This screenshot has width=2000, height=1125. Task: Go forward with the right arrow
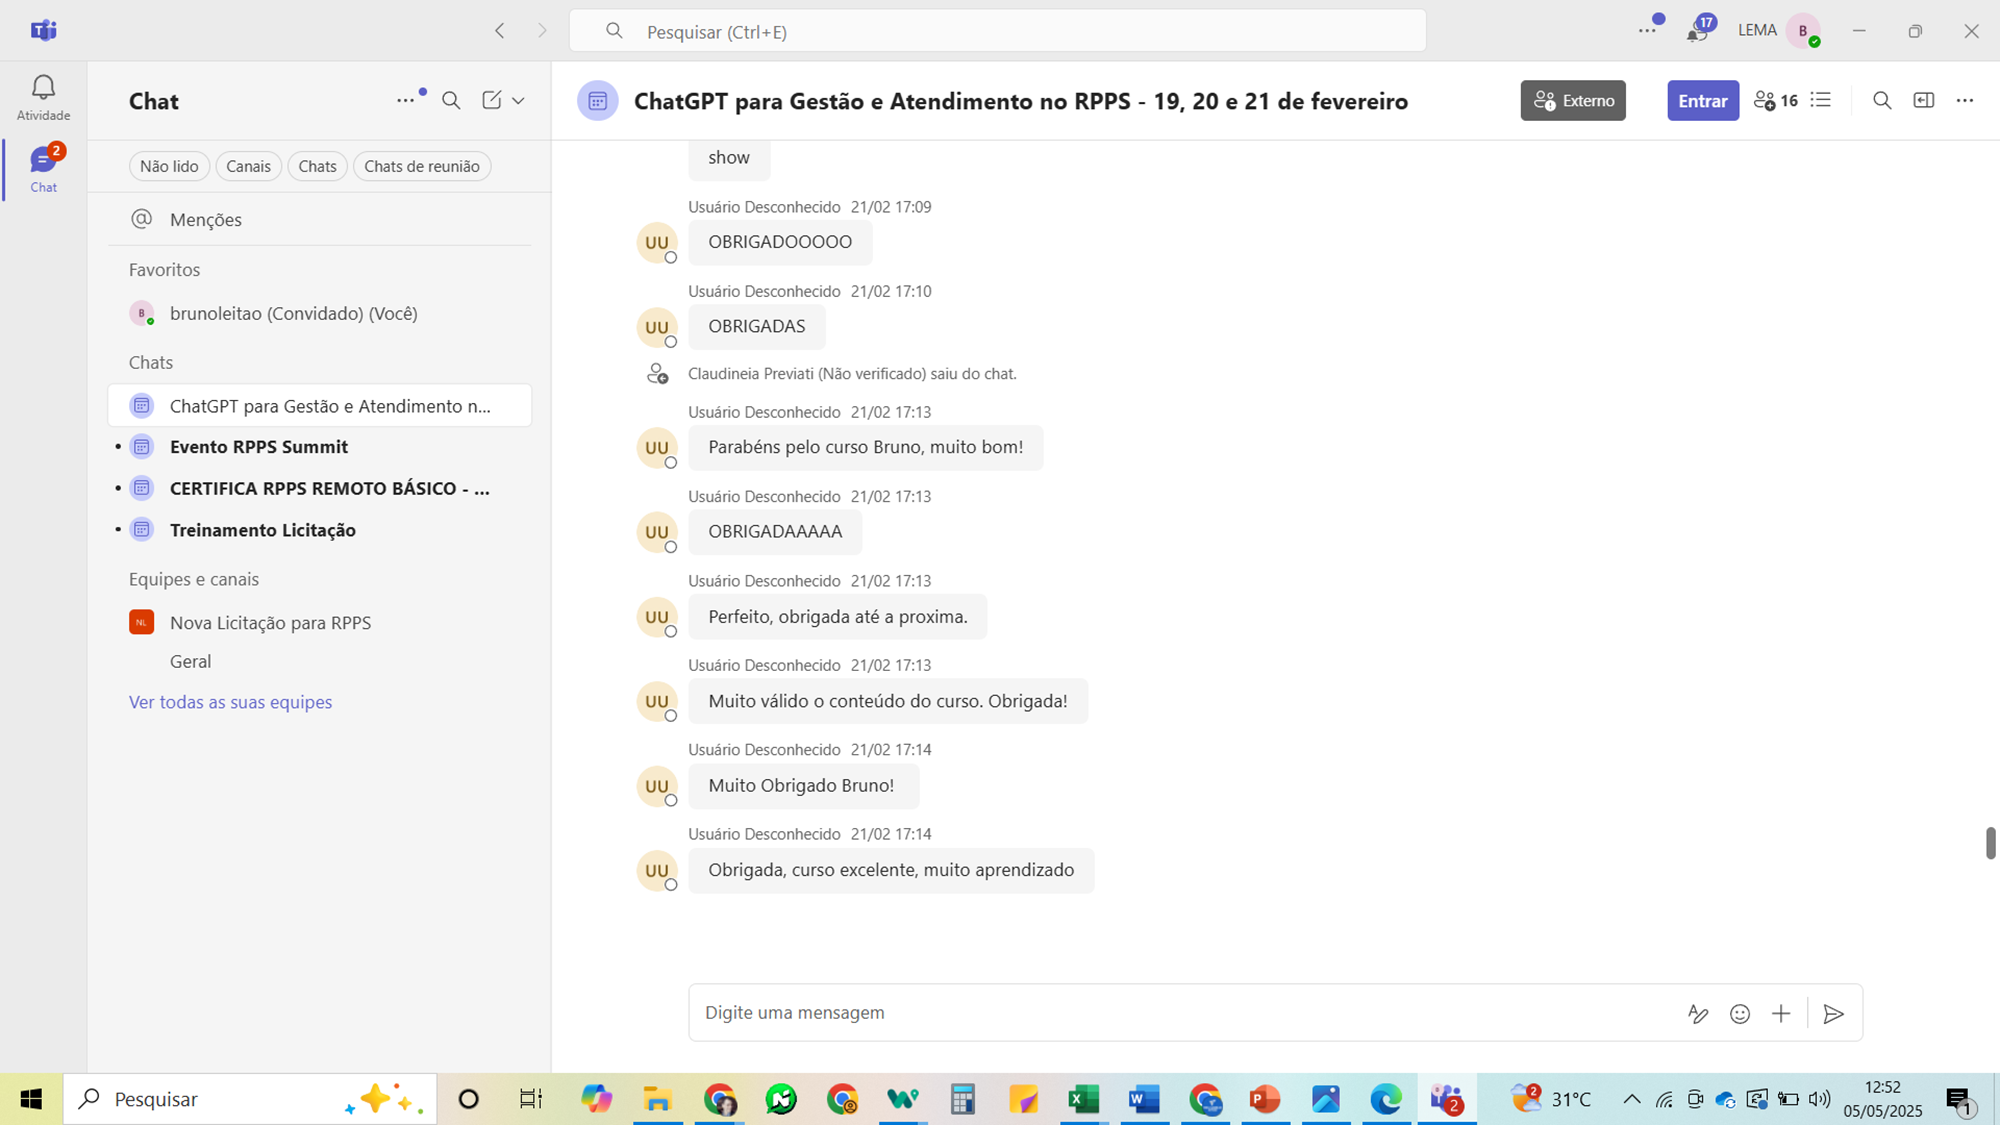click(x=542, y=31)
